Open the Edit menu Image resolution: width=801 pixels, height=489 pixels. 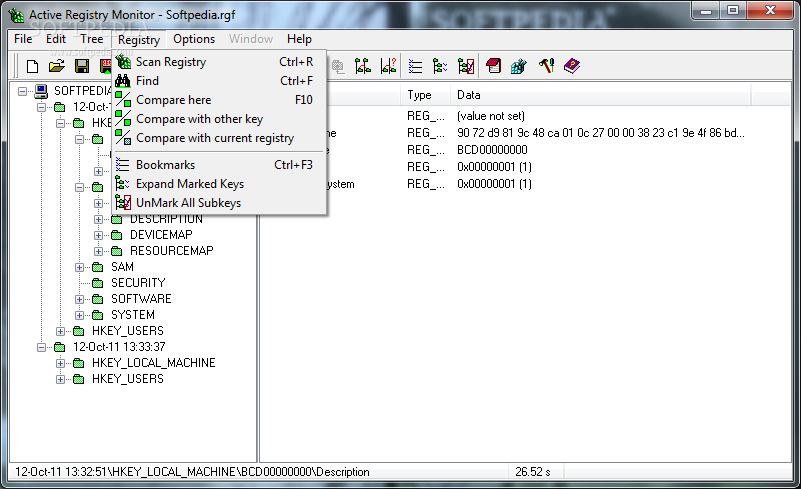[x=56, y=39]
